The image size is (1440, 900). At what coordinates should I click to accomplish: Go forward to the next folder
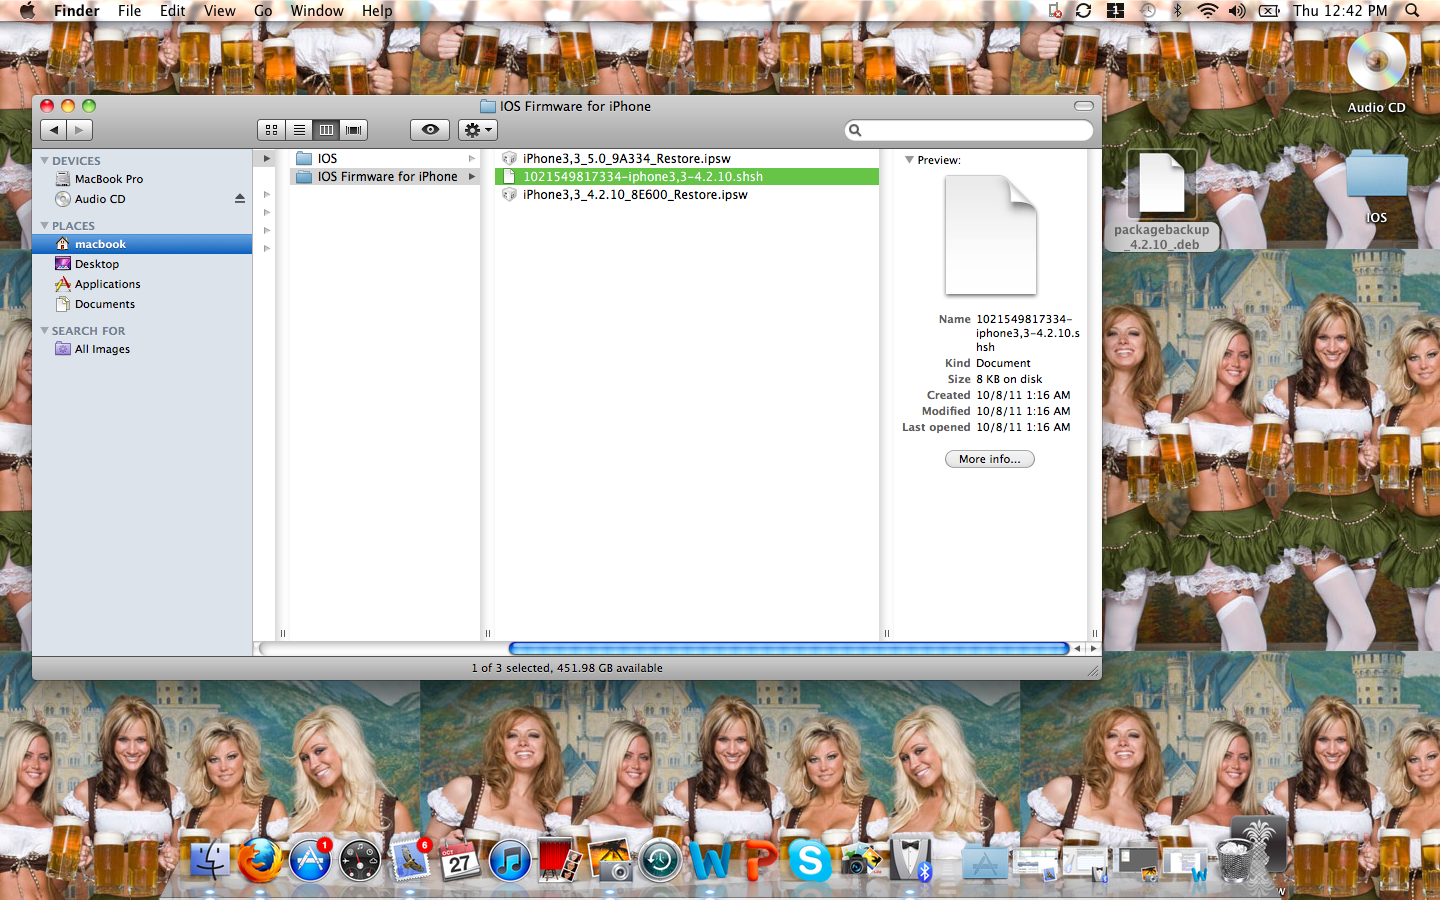[80, 130]
